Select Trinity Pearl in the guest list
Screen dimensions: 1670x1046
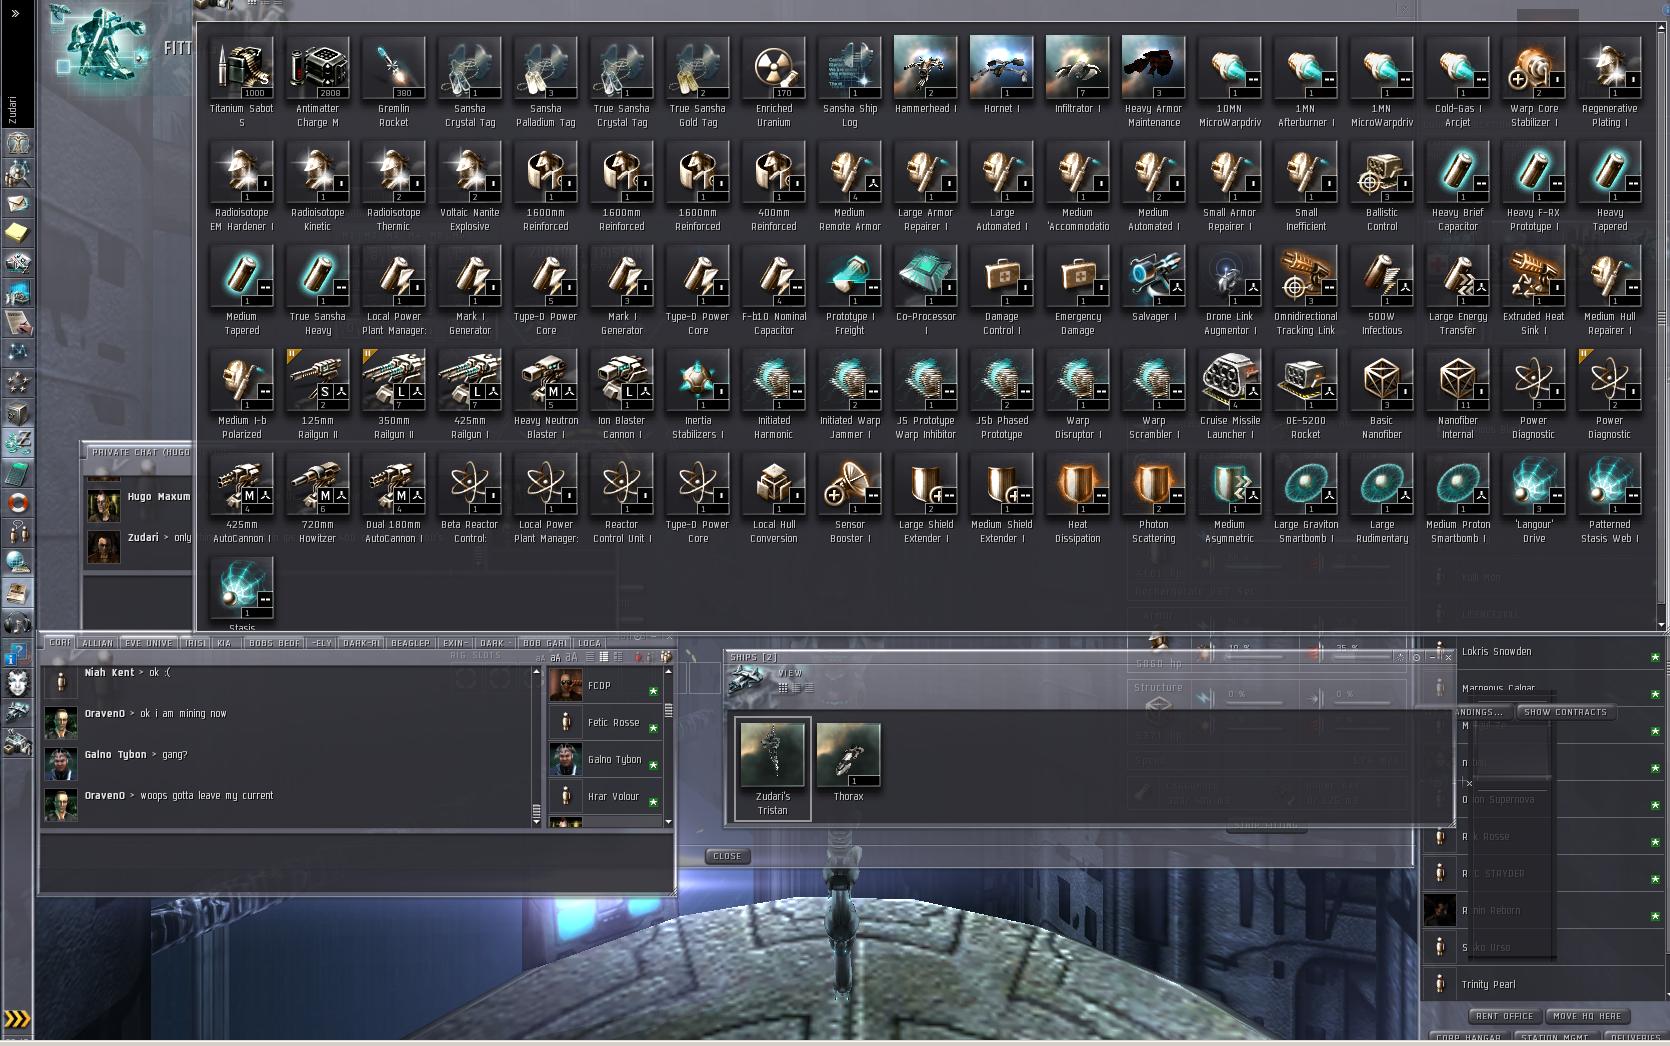point(1543,985)
